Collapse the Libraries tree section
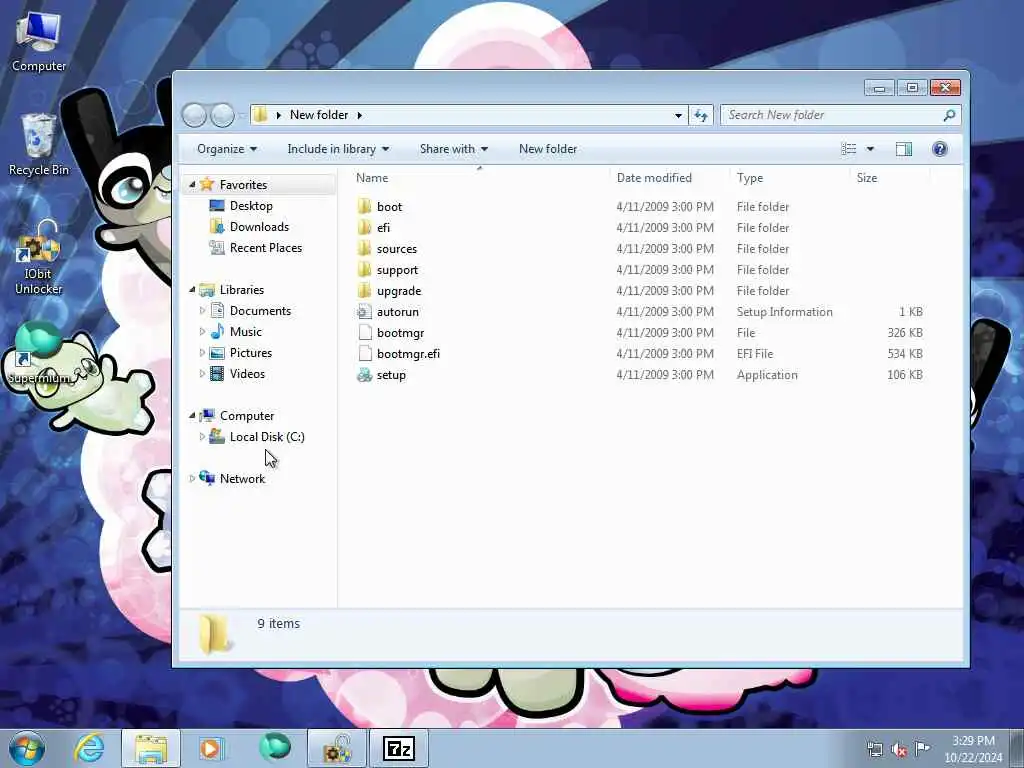Viewport: 1024px width, 768px height. pos(193,289)
